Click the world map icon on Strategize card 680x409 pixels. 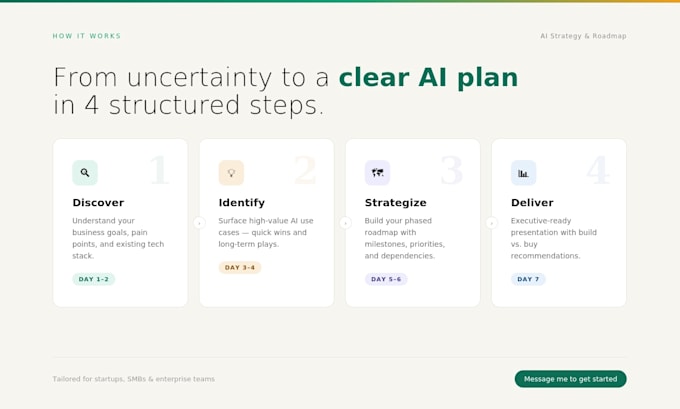377,173
